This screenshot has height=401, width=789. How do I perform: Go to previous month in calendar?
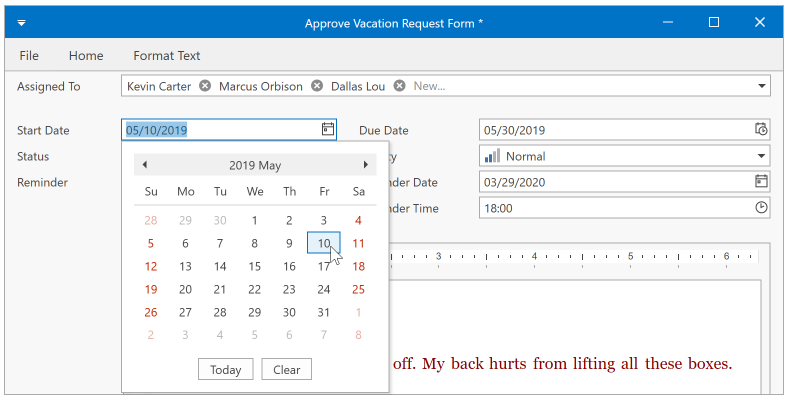tap(144, 165)
